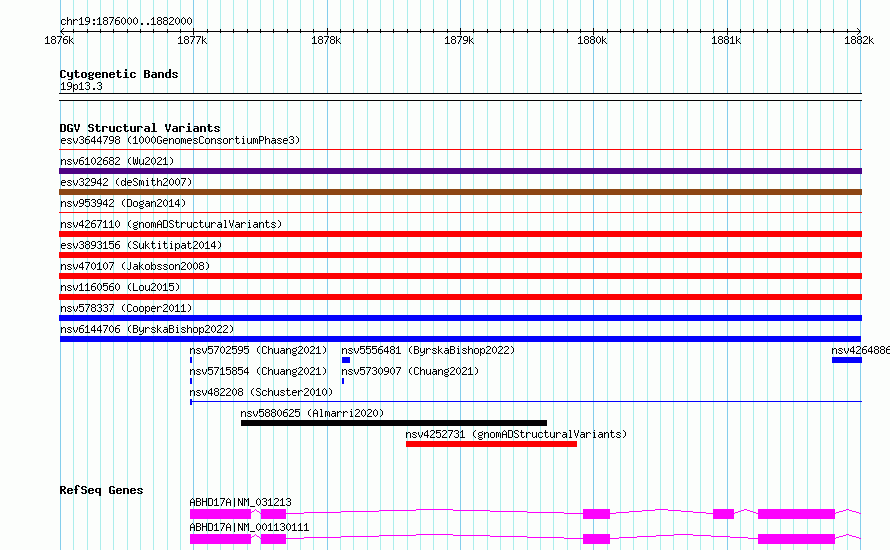Click the nsv5880625 (Almarri2020) text label
Viewport: 890px width, 550px height.
click(312, 413)
